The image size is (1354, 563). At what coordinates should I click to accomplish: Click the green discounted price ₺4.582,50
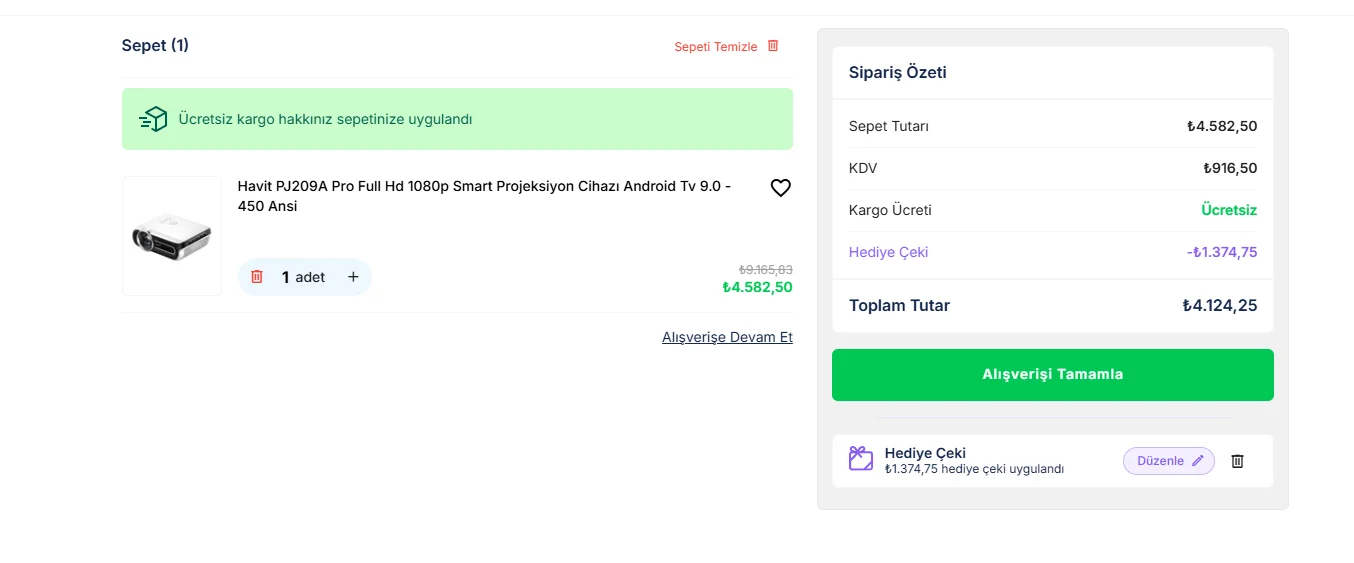pyautogui.click(x=757, y=287)
